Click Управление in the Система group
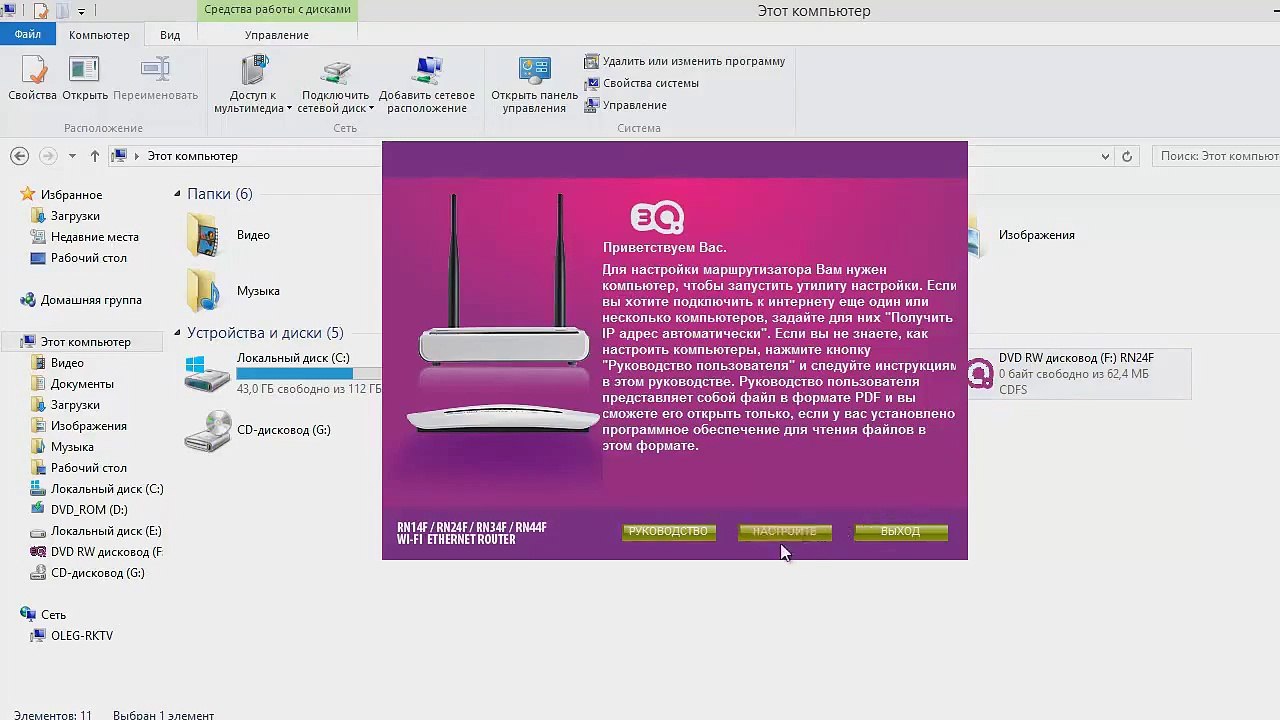The image size is (1280, 720). click(x=626, y=105)
